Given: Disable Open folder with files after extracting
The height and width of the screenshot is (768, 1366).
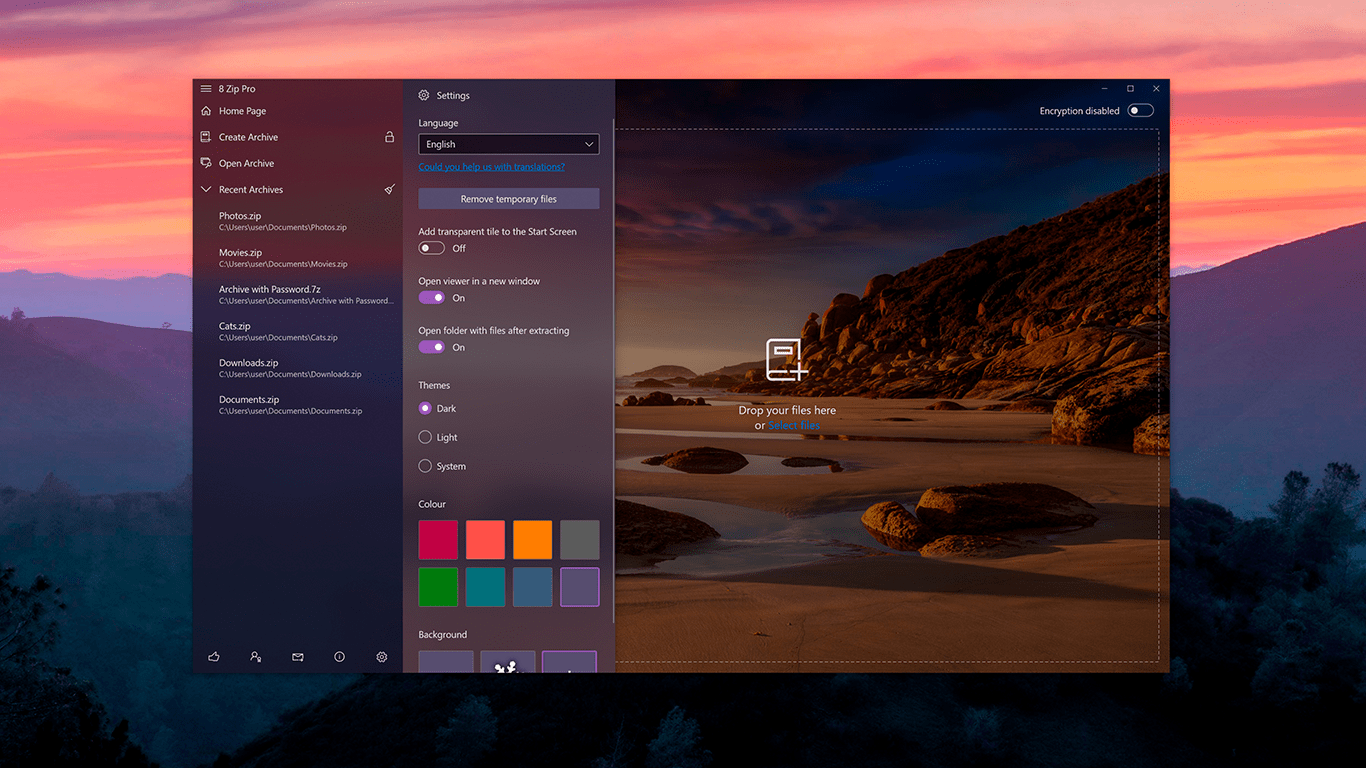Looking at the screenshot, I should tap(432, 347).
